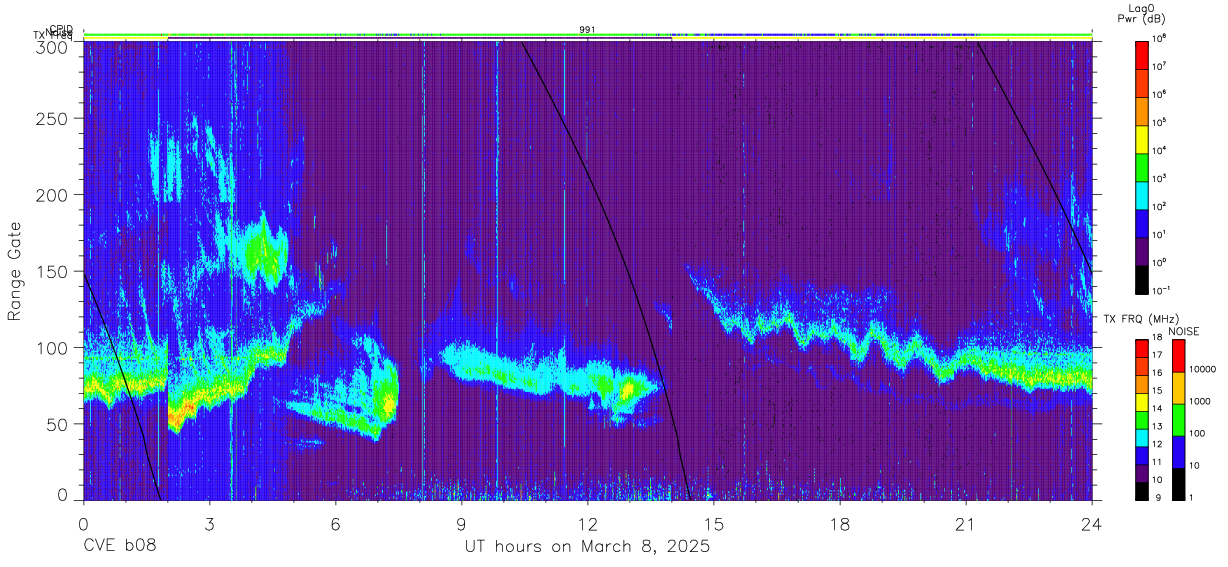The image size is (1228, 567).
Task: Click x-axis tick label "9" under the plot
Action: pyautogui.click(x=461, y=524)
